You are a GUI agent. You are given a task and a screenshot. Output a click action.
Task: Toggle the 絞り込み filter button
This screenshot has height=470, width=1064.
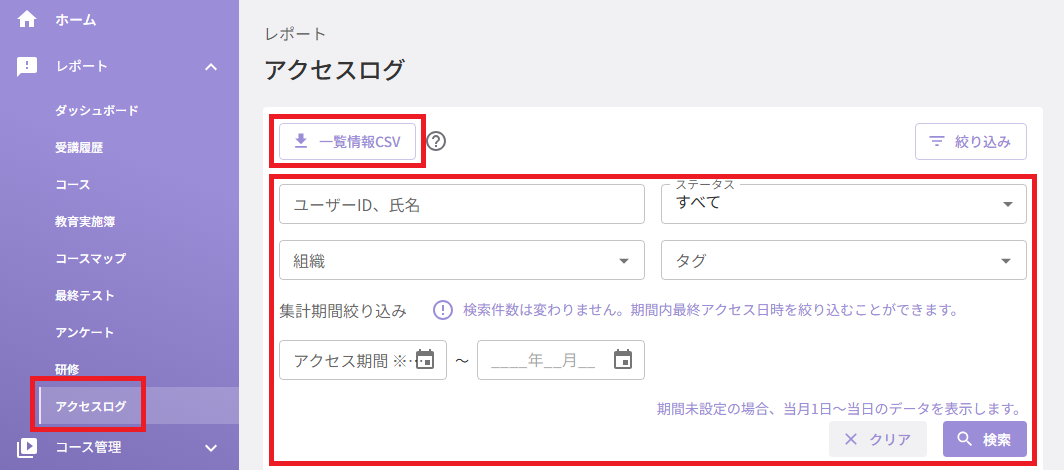pyautogui.click(x=970, y=141)
